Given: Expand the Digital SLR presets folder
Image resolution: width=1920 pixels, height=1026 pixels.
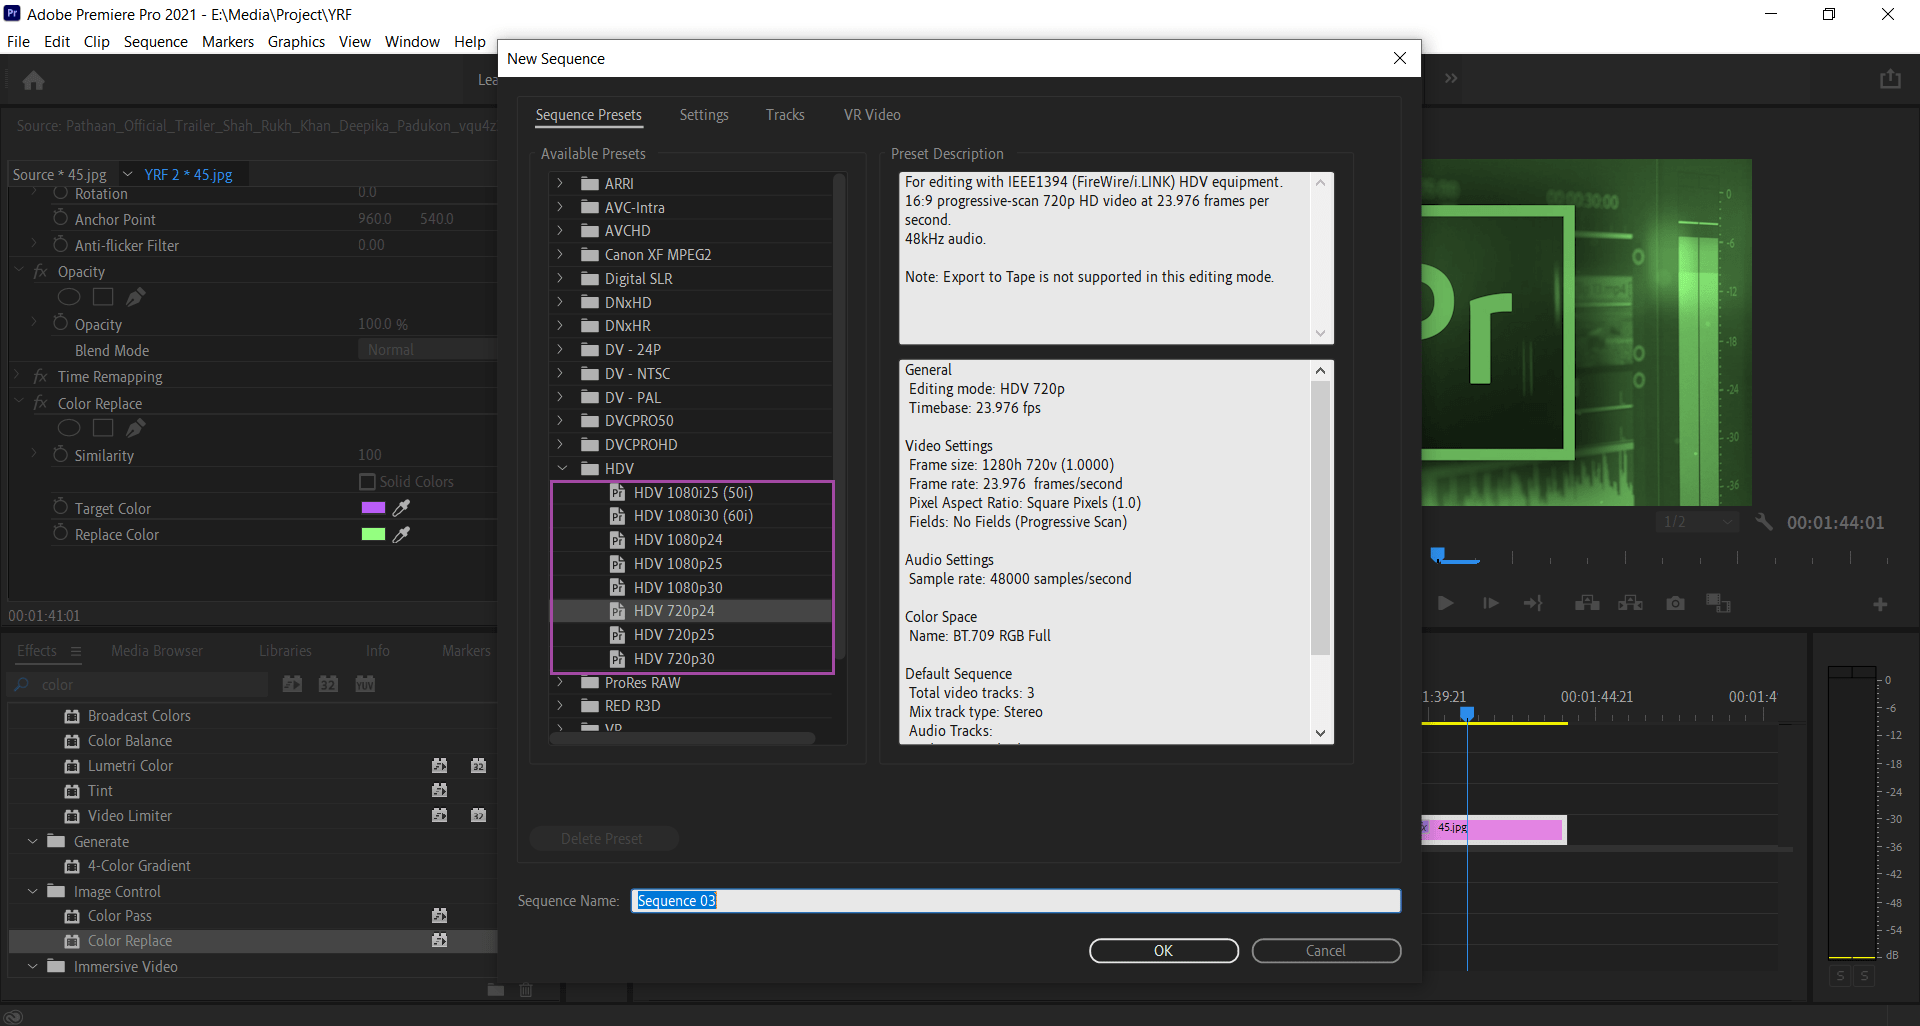Looking at the screenshot, I should coord(560,278).
